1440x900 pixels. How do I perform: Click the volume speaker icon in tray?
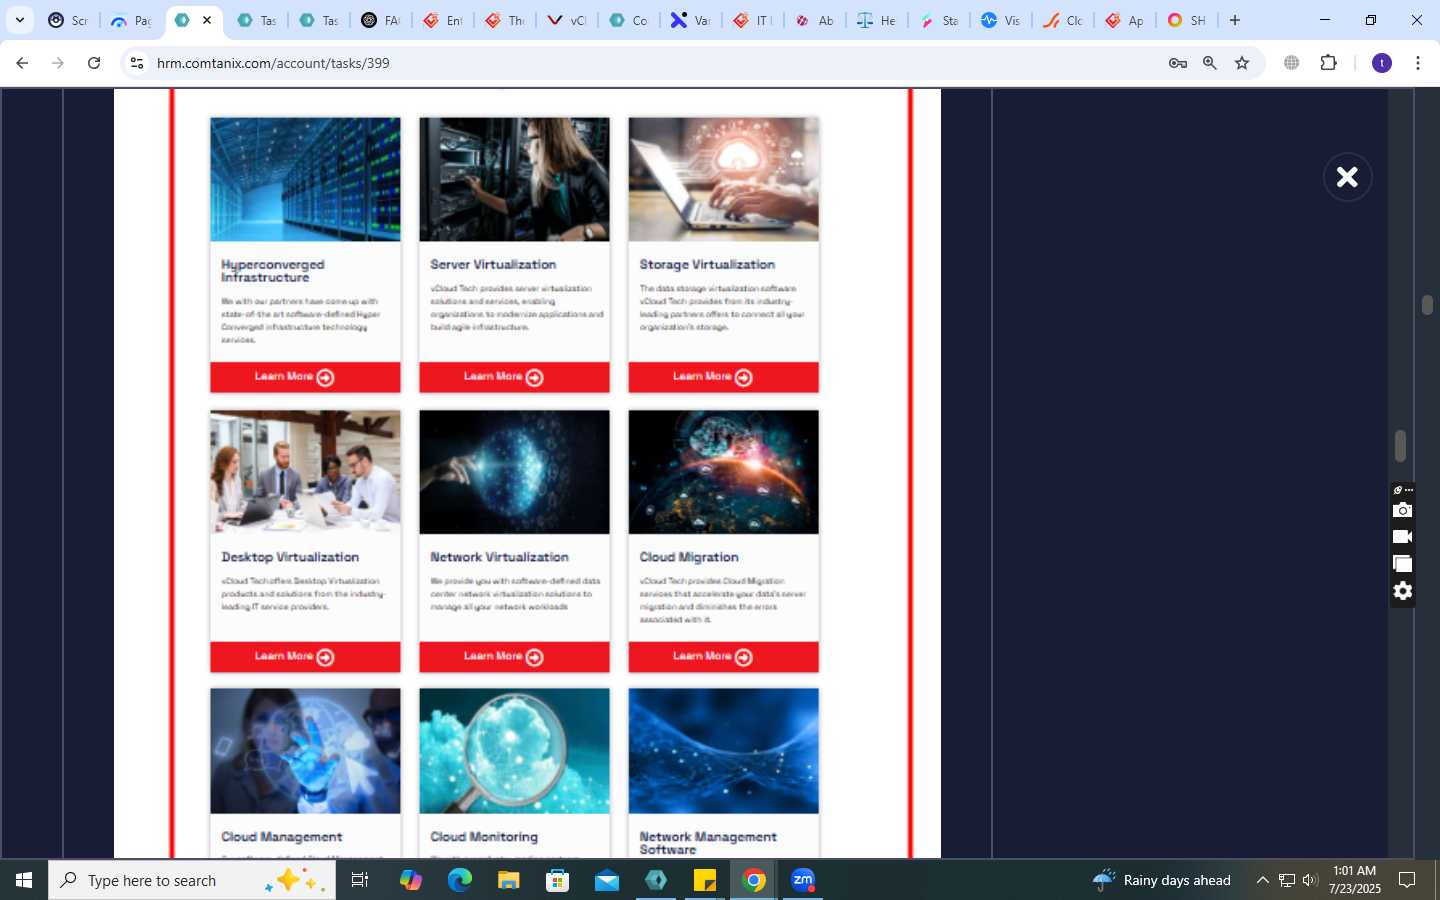click(x=1310, y=880)
